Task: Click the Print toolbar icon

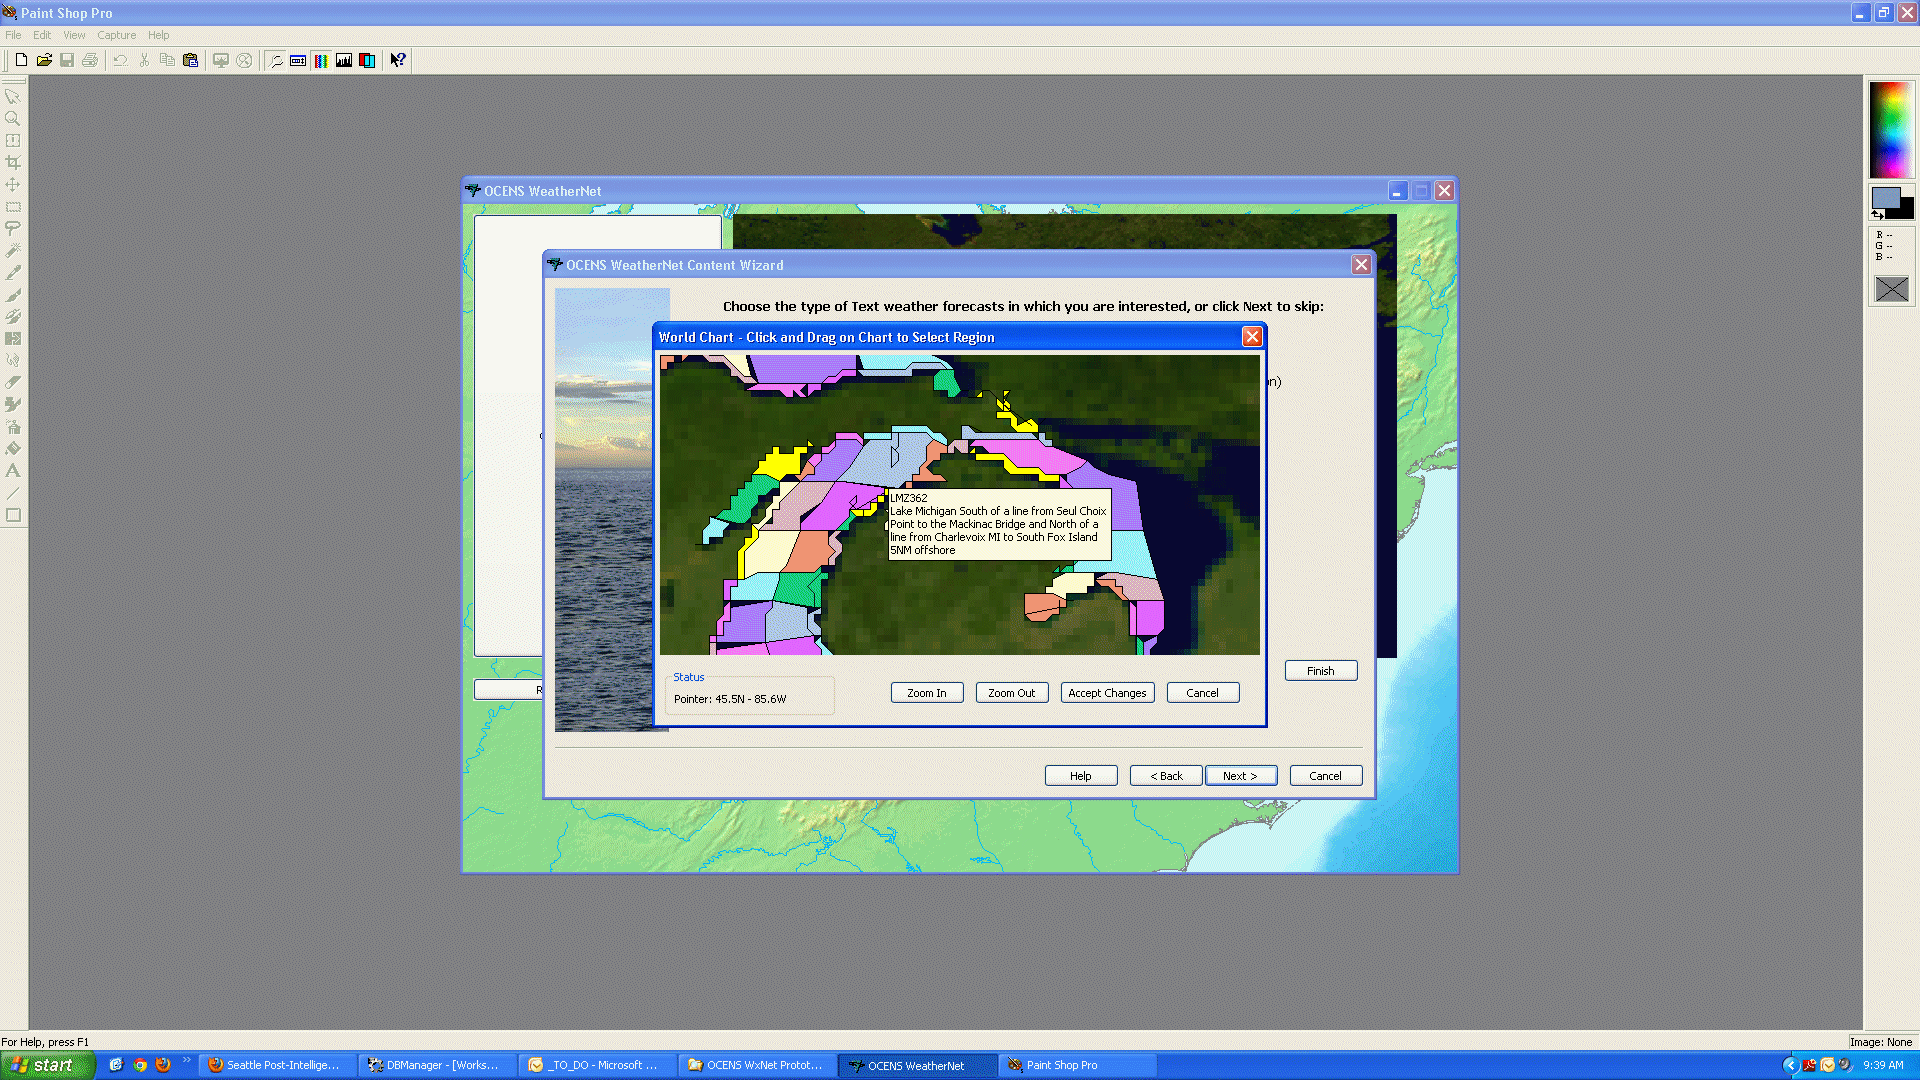Action: (x=90, y=60)
